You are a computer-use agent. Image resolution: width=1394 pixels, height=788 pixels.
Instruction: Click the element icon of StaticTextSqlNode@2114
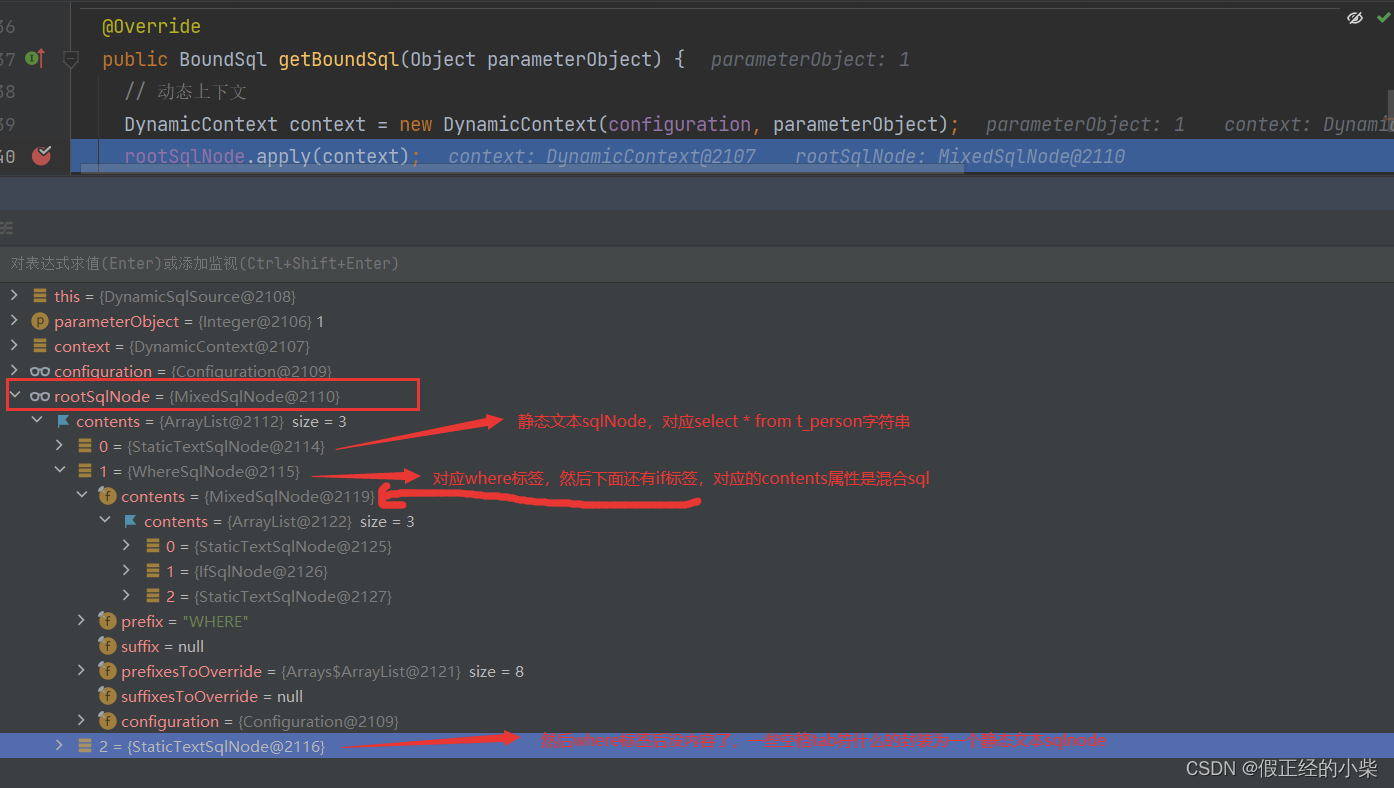pyautogui.click(x=86, y=446)
